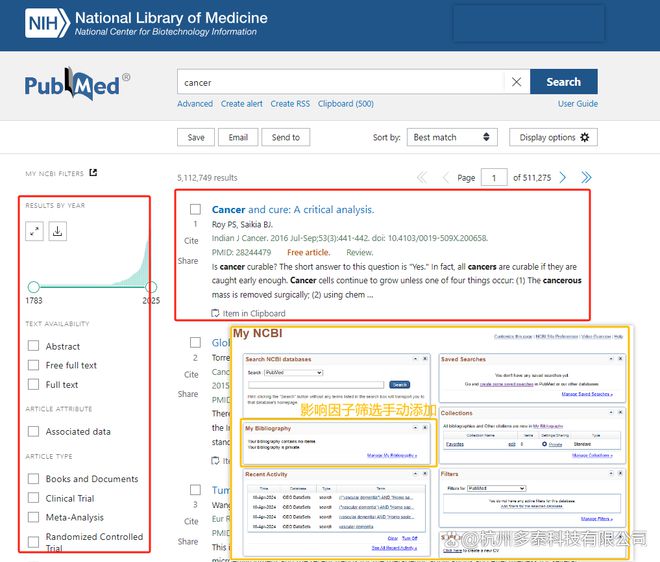Collapse the Filters panel in My NCBI
Image resolution: width=660 pixels, height=562 pixels.
(611, 474)
